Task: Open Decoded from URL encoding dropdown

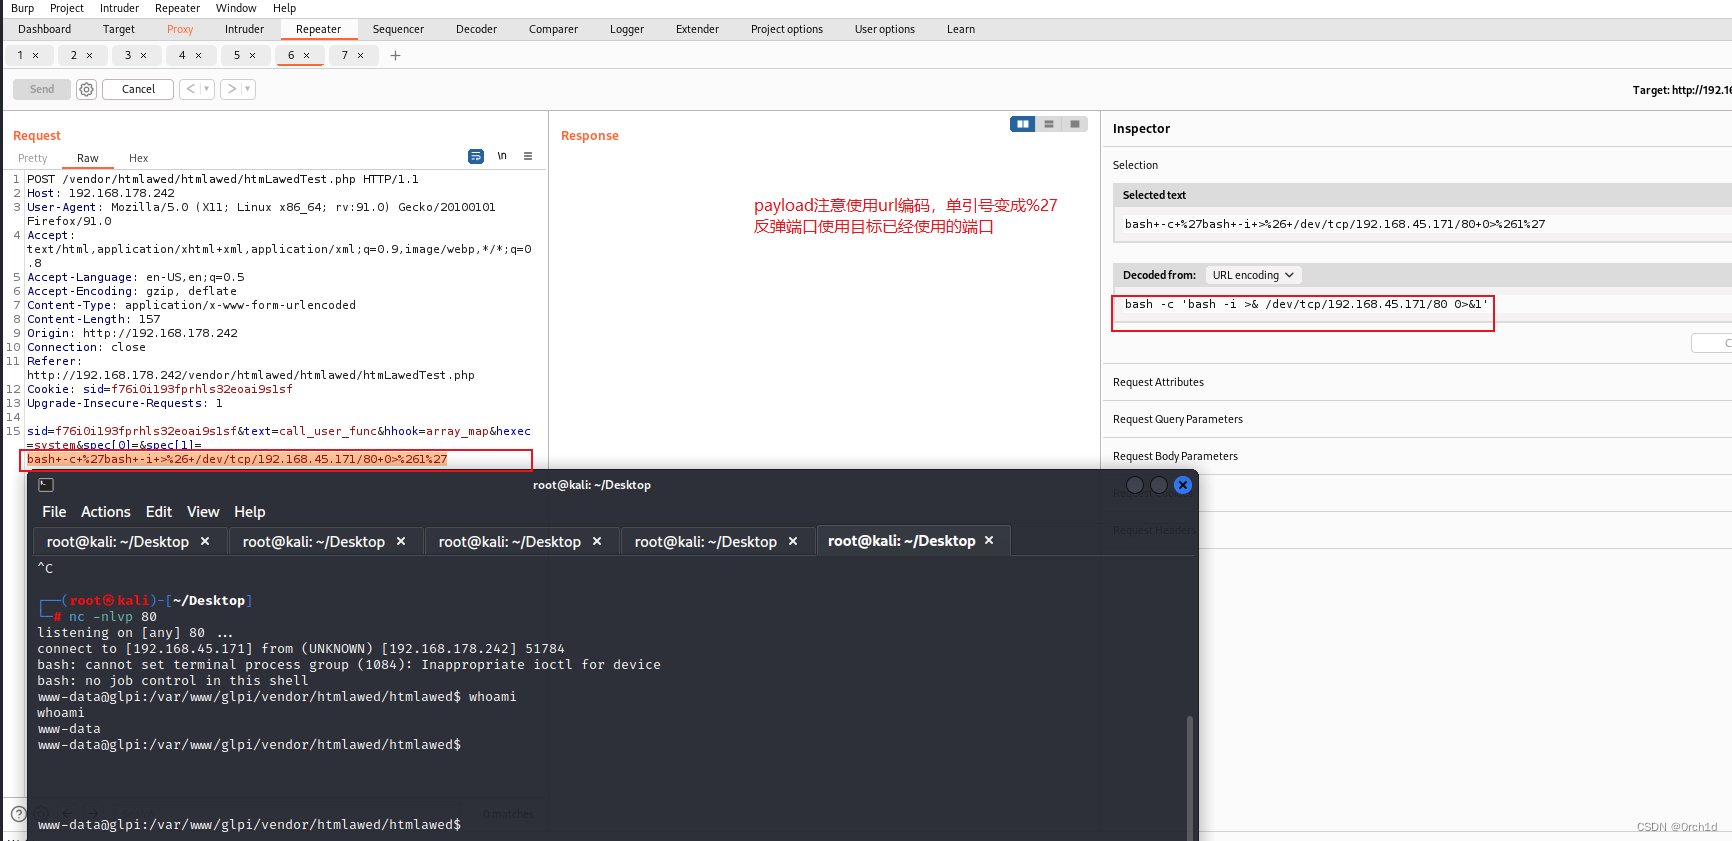Action: [x=1253, y=275]
